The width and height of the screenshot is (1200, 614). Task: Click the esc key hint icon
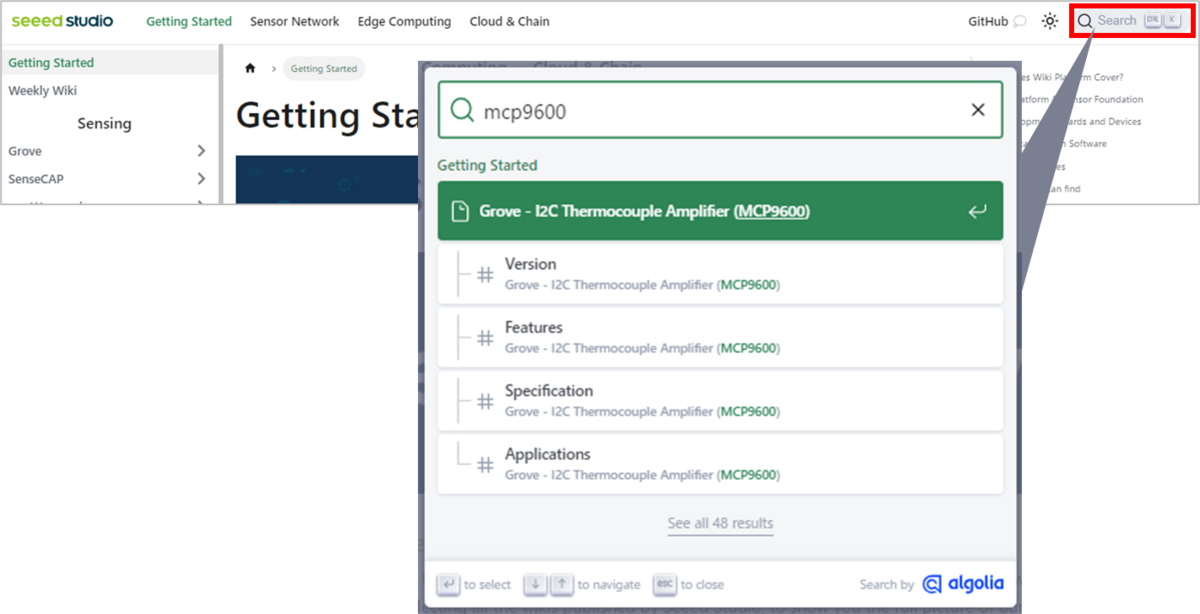(x=664, y=584)
